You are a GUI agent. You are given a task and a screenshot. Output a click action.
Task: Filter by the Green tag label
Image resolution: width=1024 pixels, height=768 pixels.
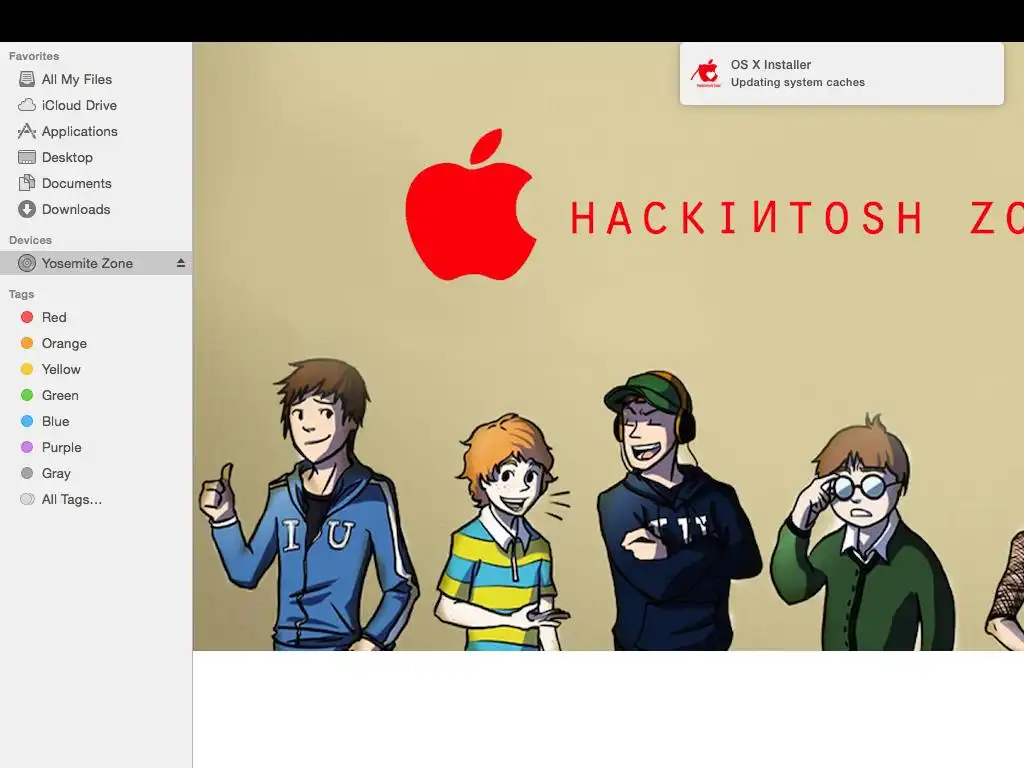[x=60, y=395]
